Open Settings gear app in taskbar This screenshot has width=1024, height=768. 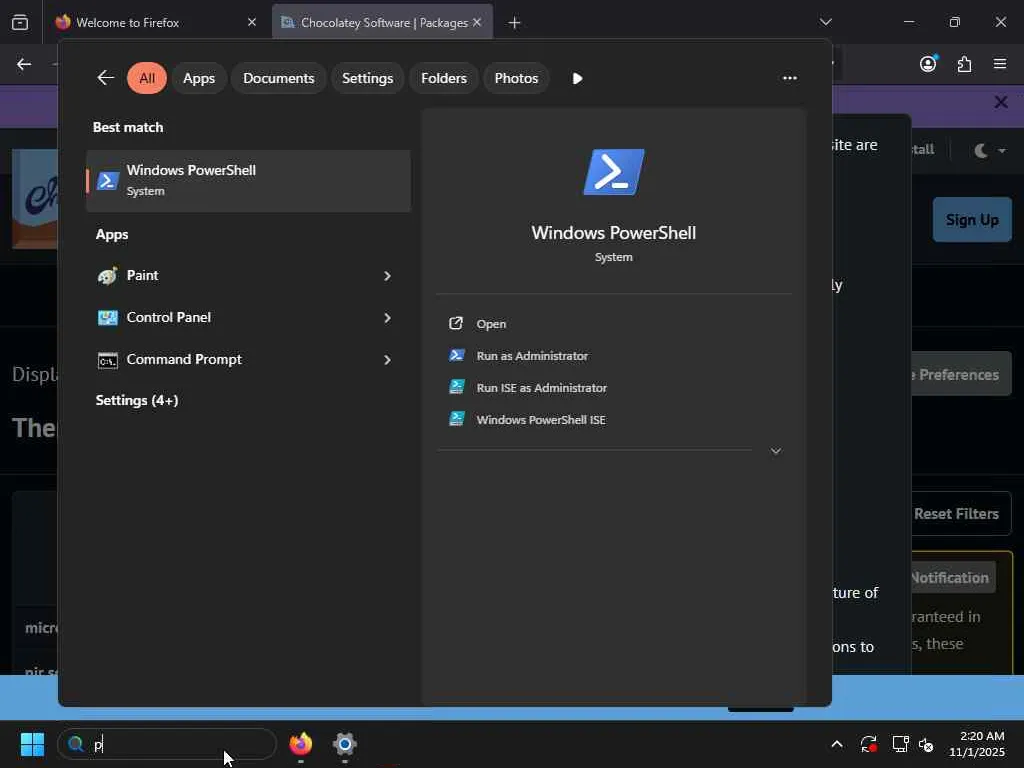pos(345,744)
